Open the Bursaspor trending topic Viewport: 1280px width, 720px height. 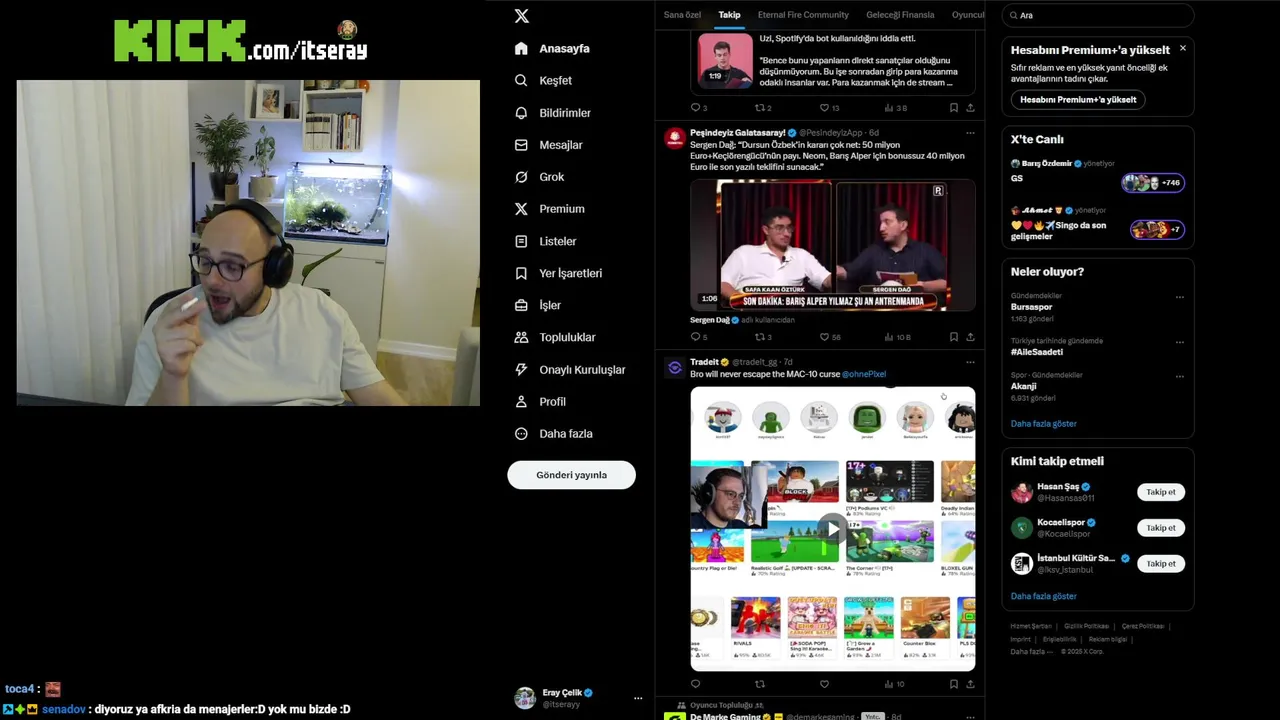pyautogui.click(x=1031, y=307)
